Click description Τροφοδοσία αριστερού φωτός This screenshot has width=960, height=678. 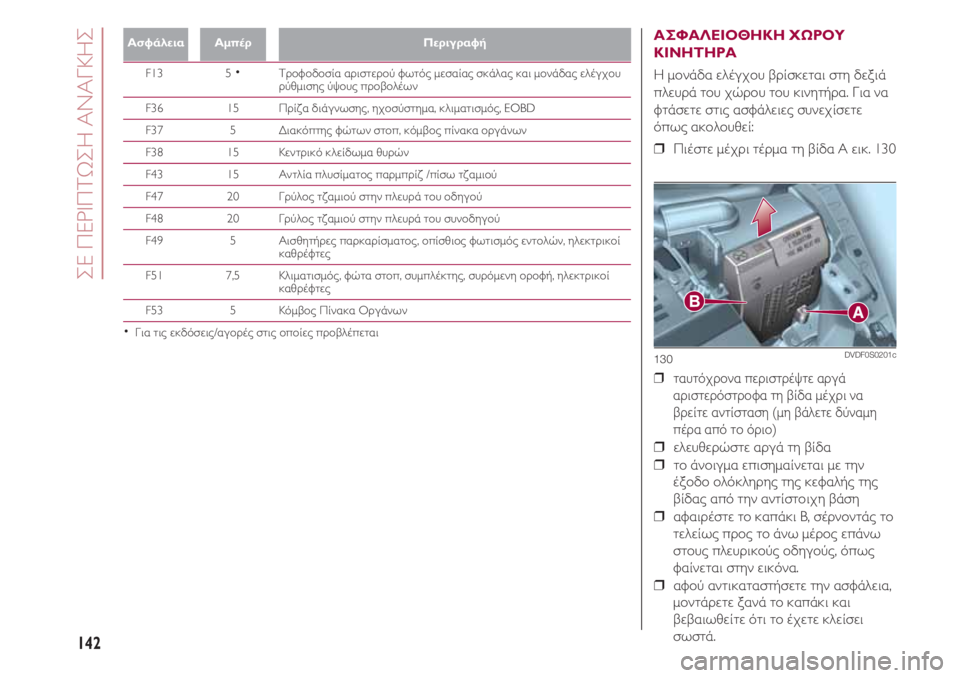(x=449, y=80)
